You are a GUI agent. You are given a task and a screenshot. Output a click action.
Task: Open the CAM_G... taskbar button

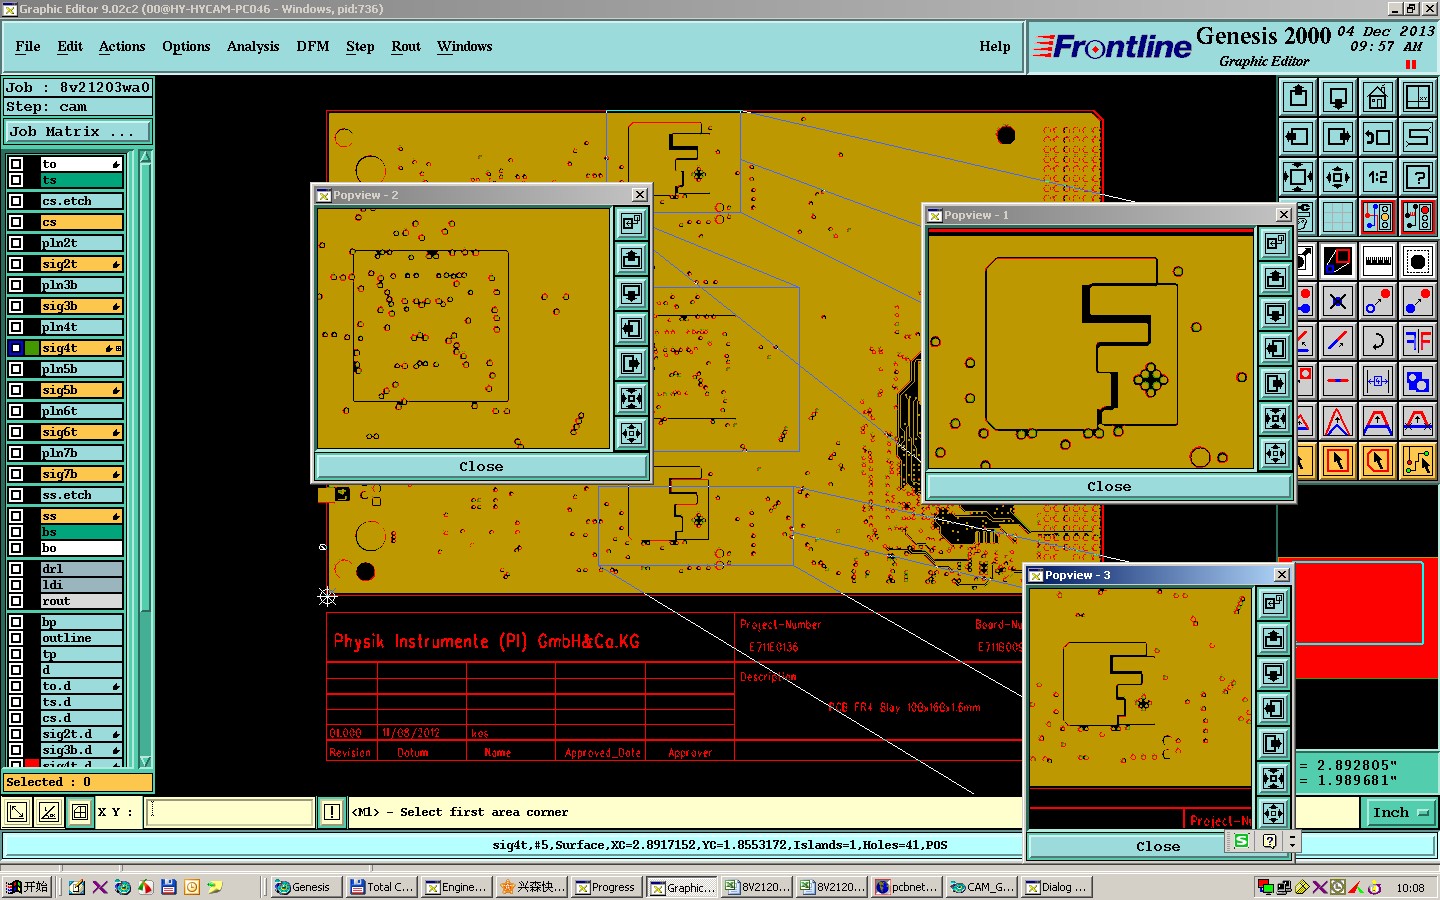coord(982,887)
